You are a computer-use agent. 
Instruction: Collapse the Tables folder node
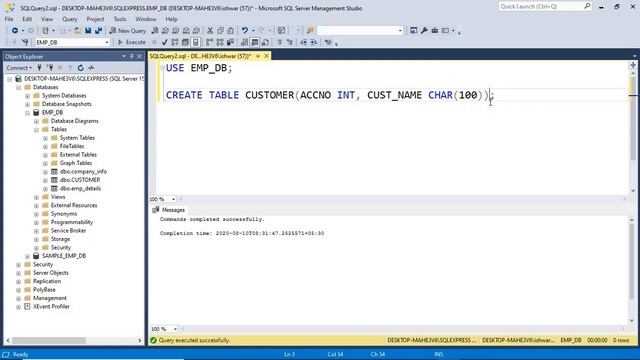[x=36, y=129]
